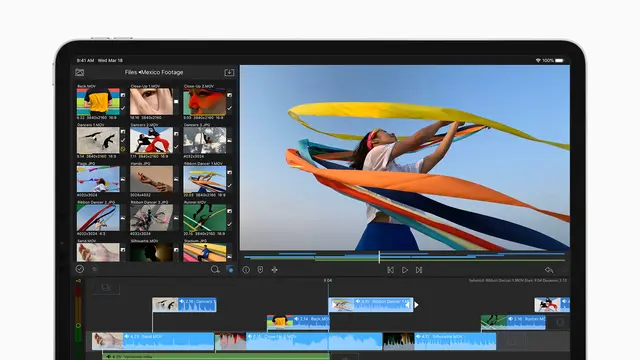Select the Dancers 2.MOV library thumbnail
This screenshot has width=640, height=360.
click(151, 140)
